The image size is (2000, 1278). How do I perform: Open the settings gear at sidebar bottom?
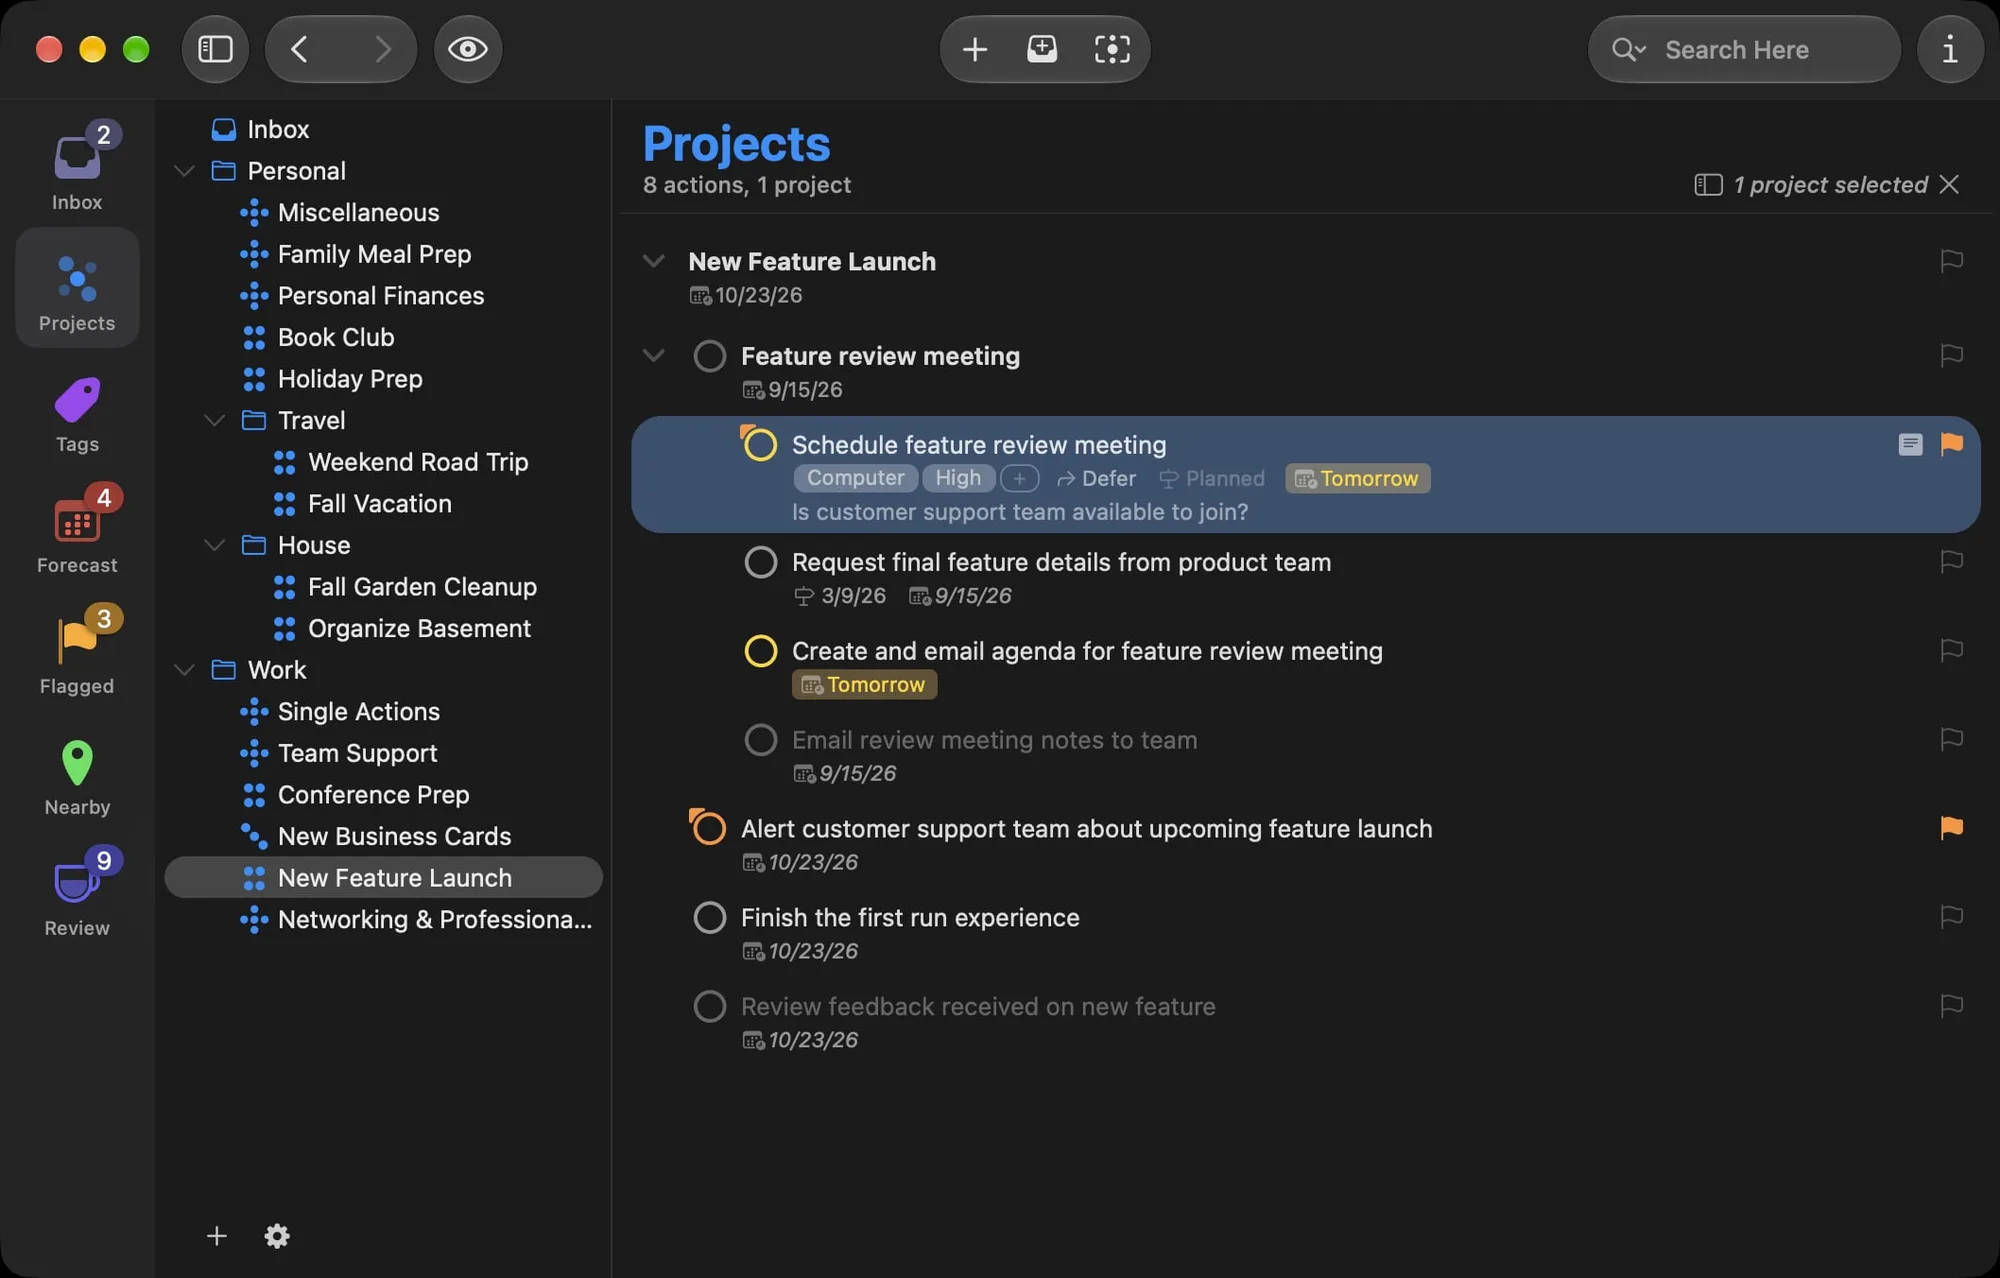(277, 1236)
